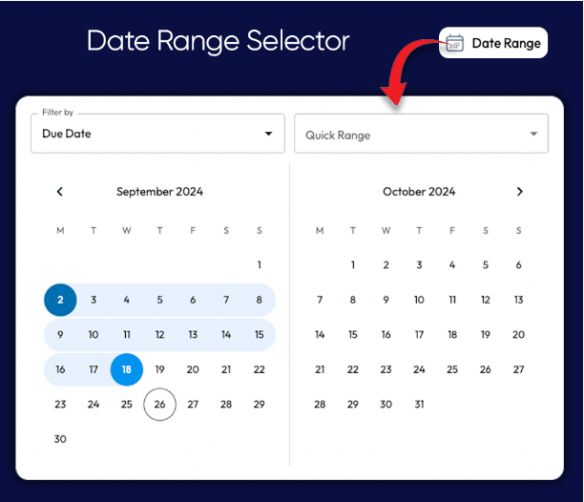The width and height of the screenshot is (584, 502).
Task: Click September 10 in the highlighted range
Action: [x=93, y=335]
